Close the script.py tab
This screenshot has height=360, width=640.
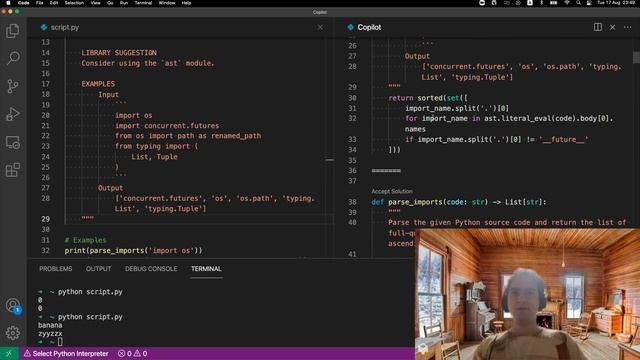coord(320,27)
